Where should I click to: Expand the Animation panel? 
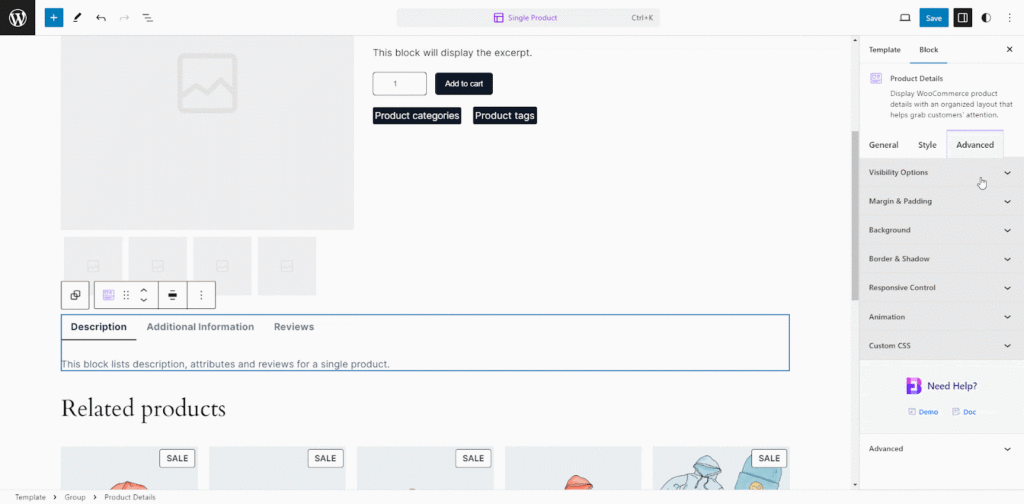point(941,317)
